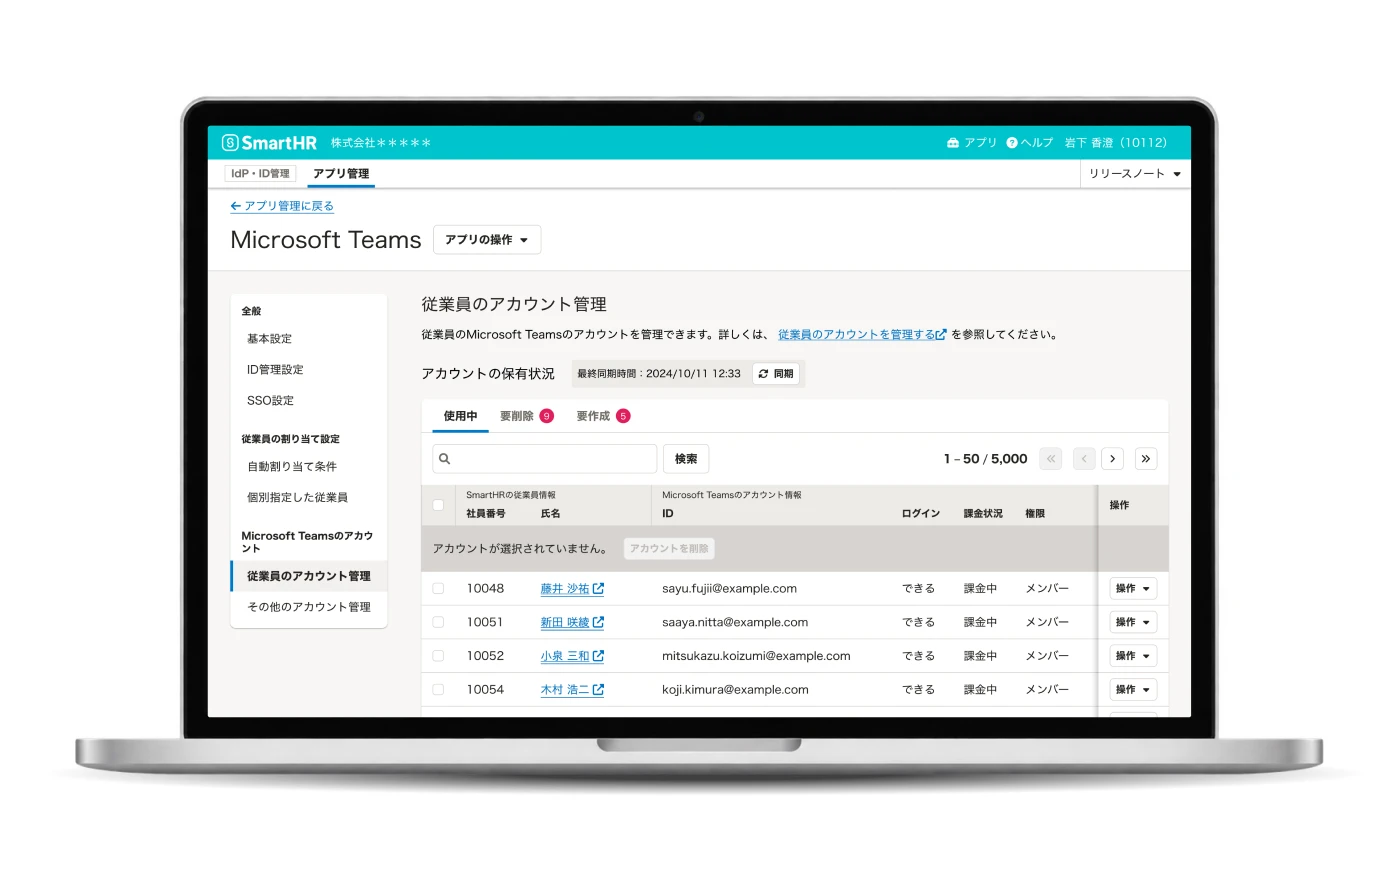Open 従業員のアカウントを管理する help link

pos(862,335)
